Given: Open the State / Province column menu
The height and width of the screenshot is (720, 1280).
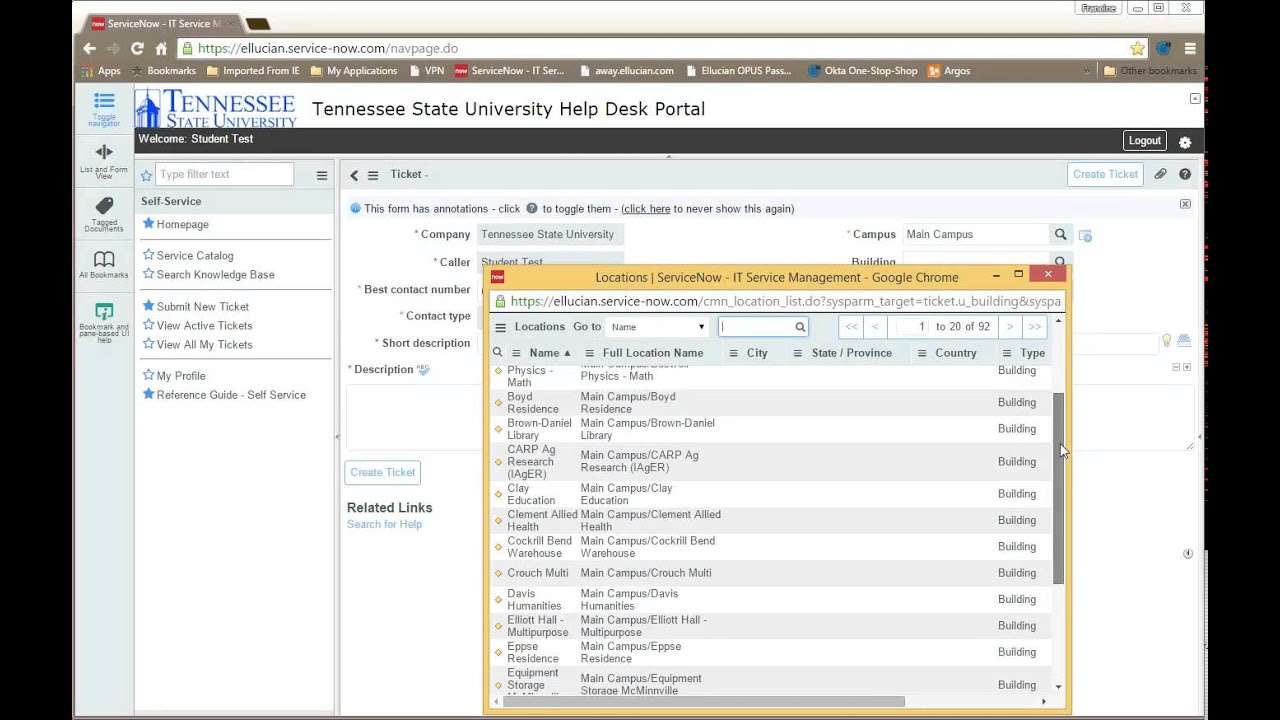Looking at the screenshot, I should pos(797,353).
